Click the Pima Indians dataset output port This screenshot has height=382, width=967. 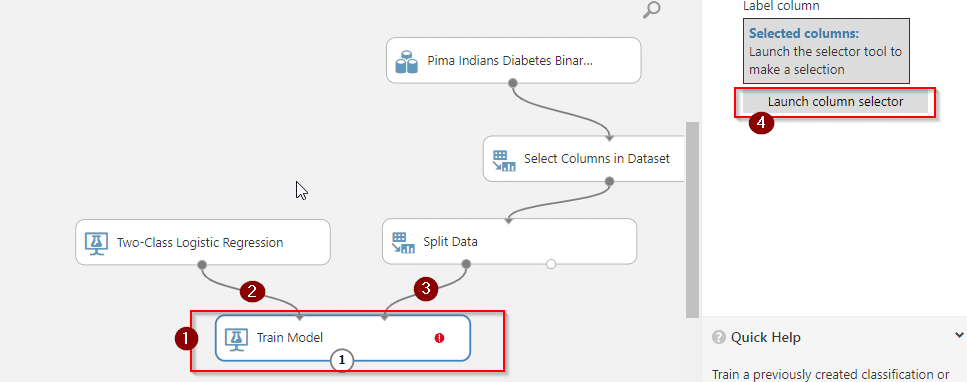pos(513,83)
